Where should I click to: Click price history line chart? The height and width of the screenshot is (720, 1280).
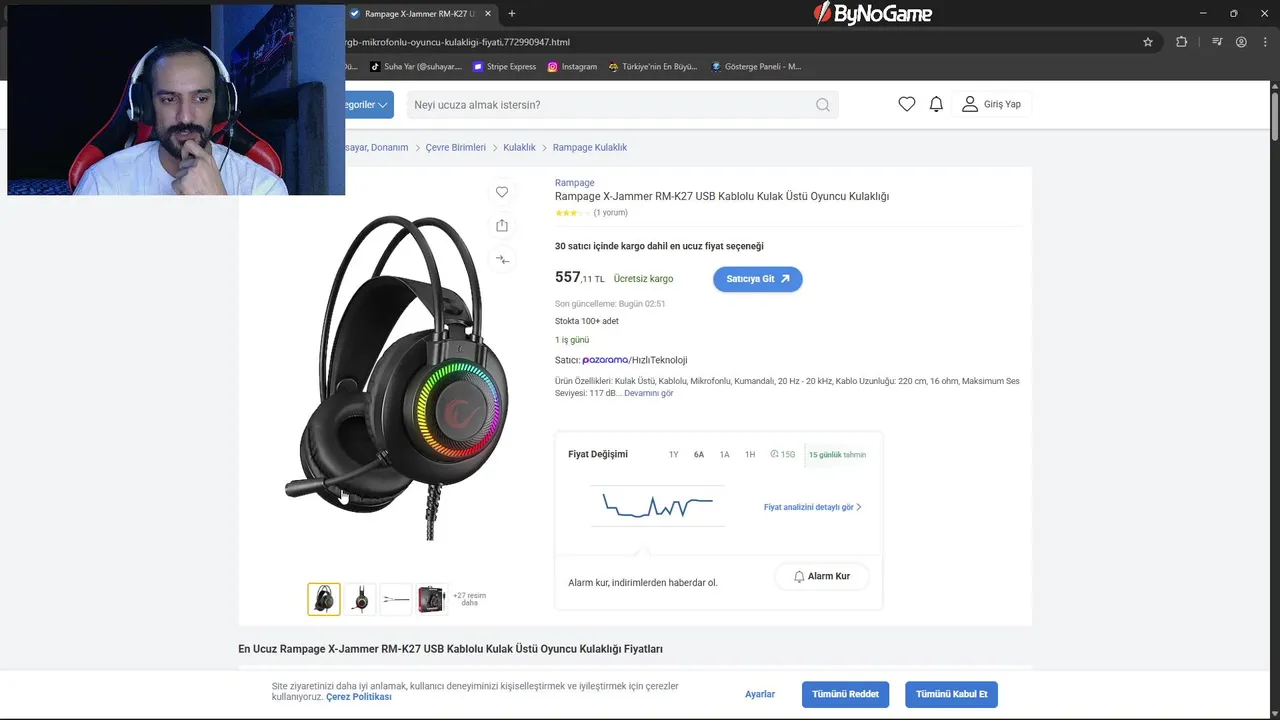658,506
